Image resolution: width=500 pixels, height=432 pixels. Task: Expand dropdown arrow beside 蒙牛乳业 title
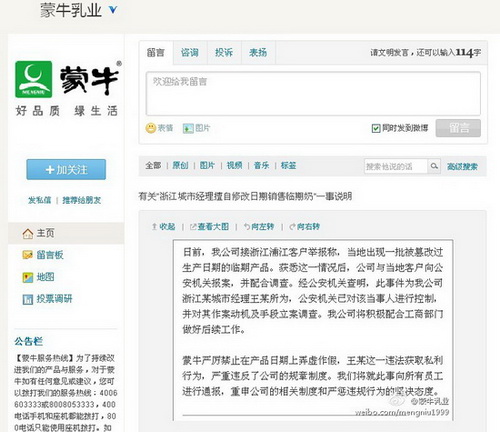point(113,10)
